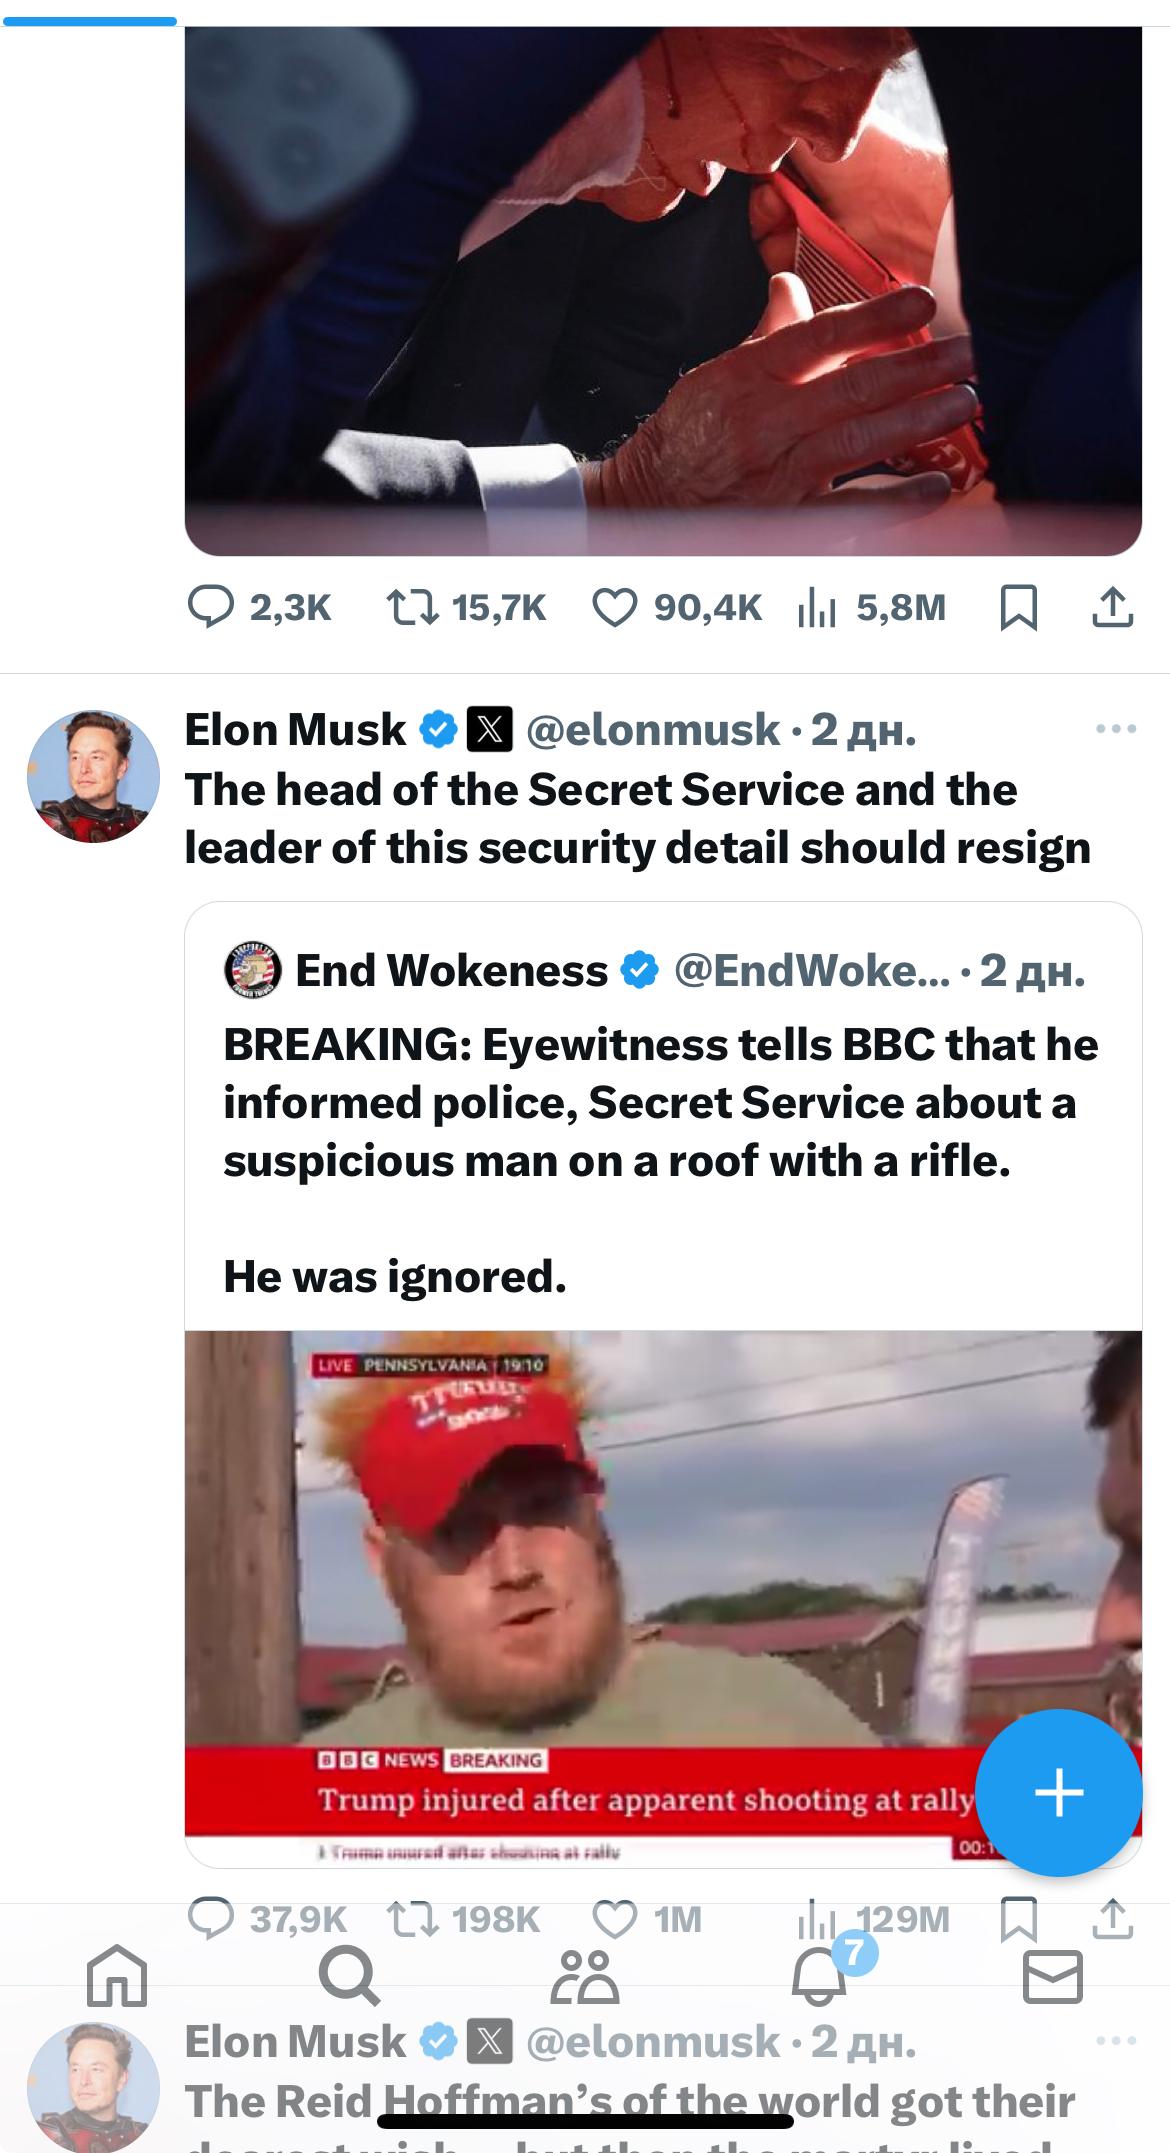Like the tweet with 1M likes
The image size is (1170, 2153).
click(x=614, y=1918)
